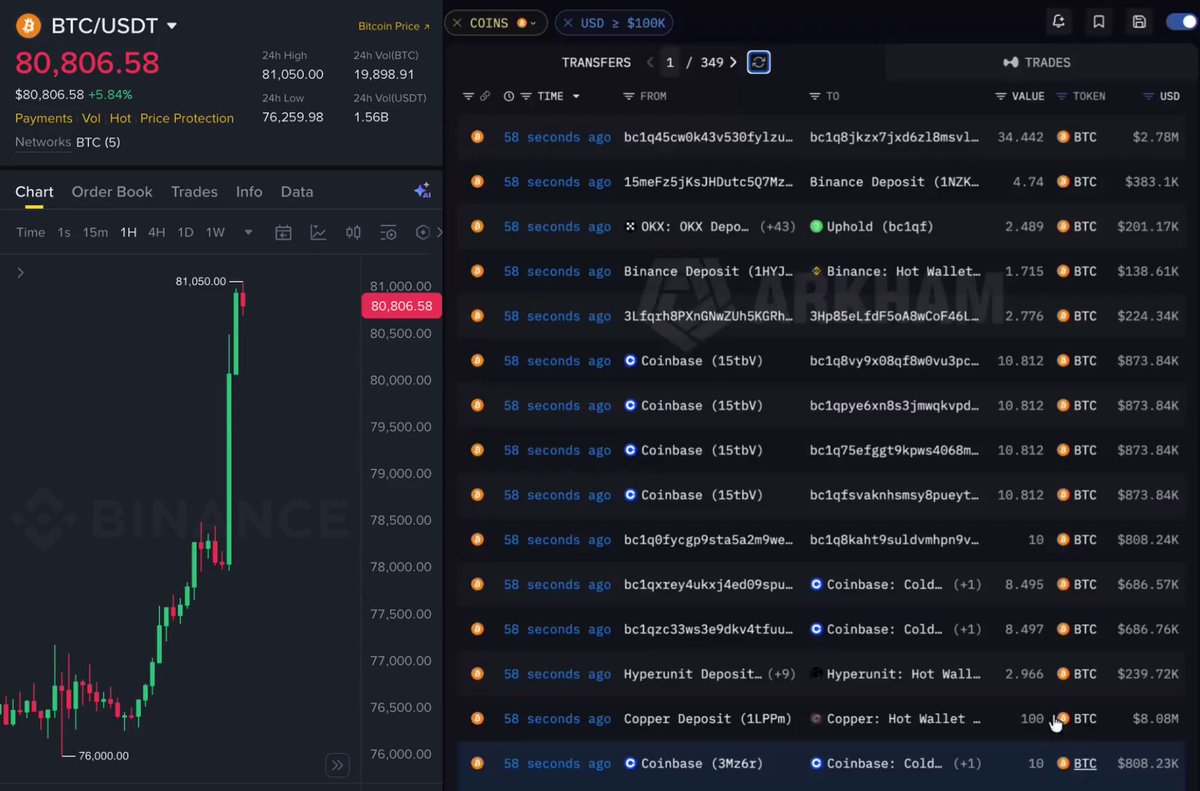Image resolution: width=1200 pixels, height=791 pixels.
Task: Click the hexagon settings icon on chart toolbar
Action: click(x=422, y=232)
